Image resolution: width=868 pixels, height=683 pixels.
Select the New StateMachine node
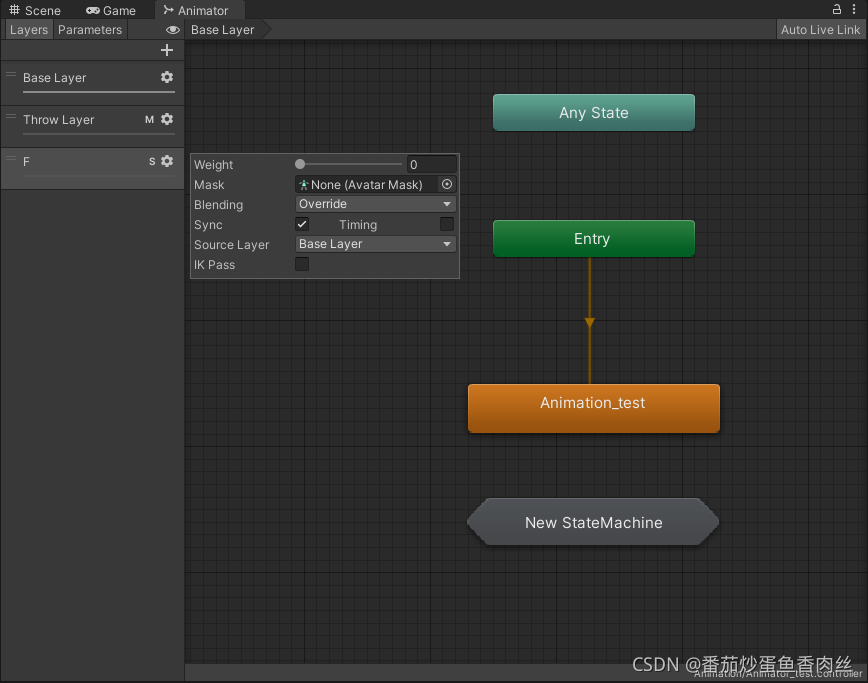593,522
